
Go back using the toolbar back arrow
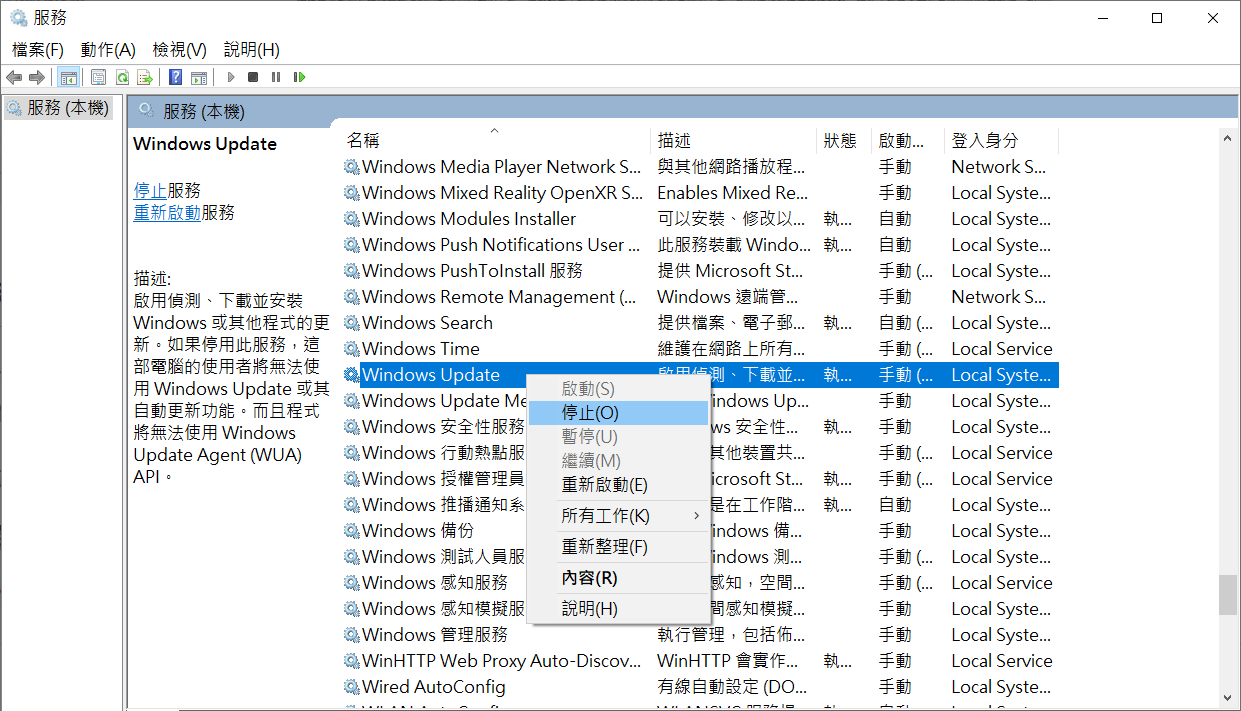pos(14,77)
